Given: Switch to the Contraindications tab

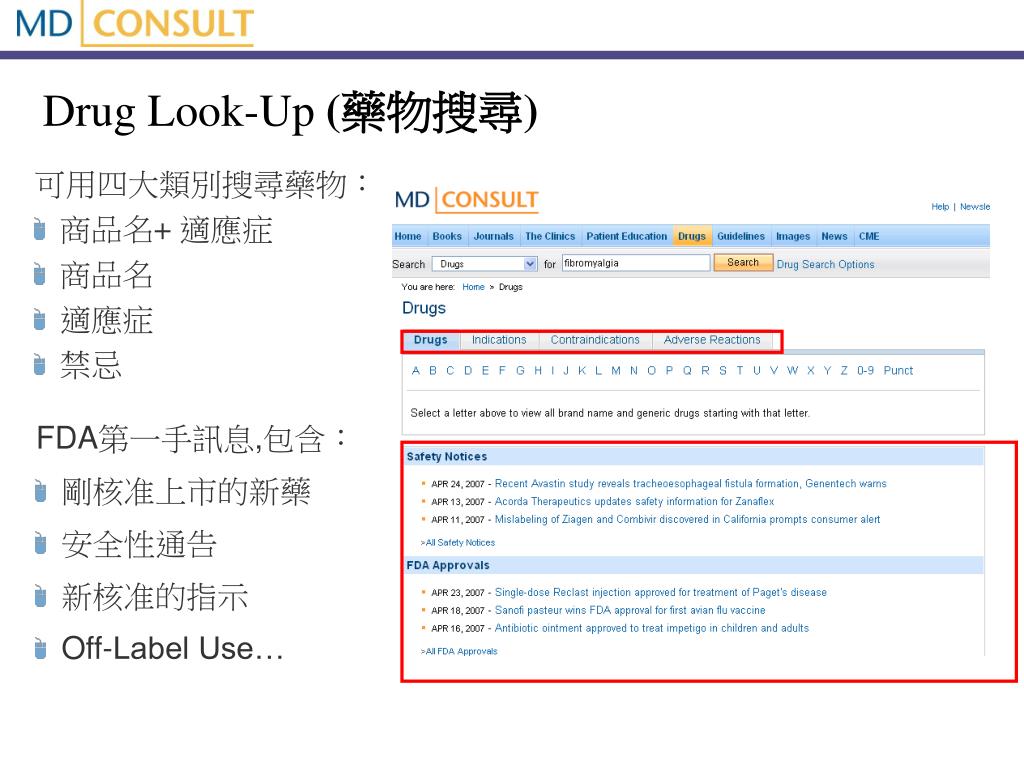Looking at the screenshot, I should 595,340.
